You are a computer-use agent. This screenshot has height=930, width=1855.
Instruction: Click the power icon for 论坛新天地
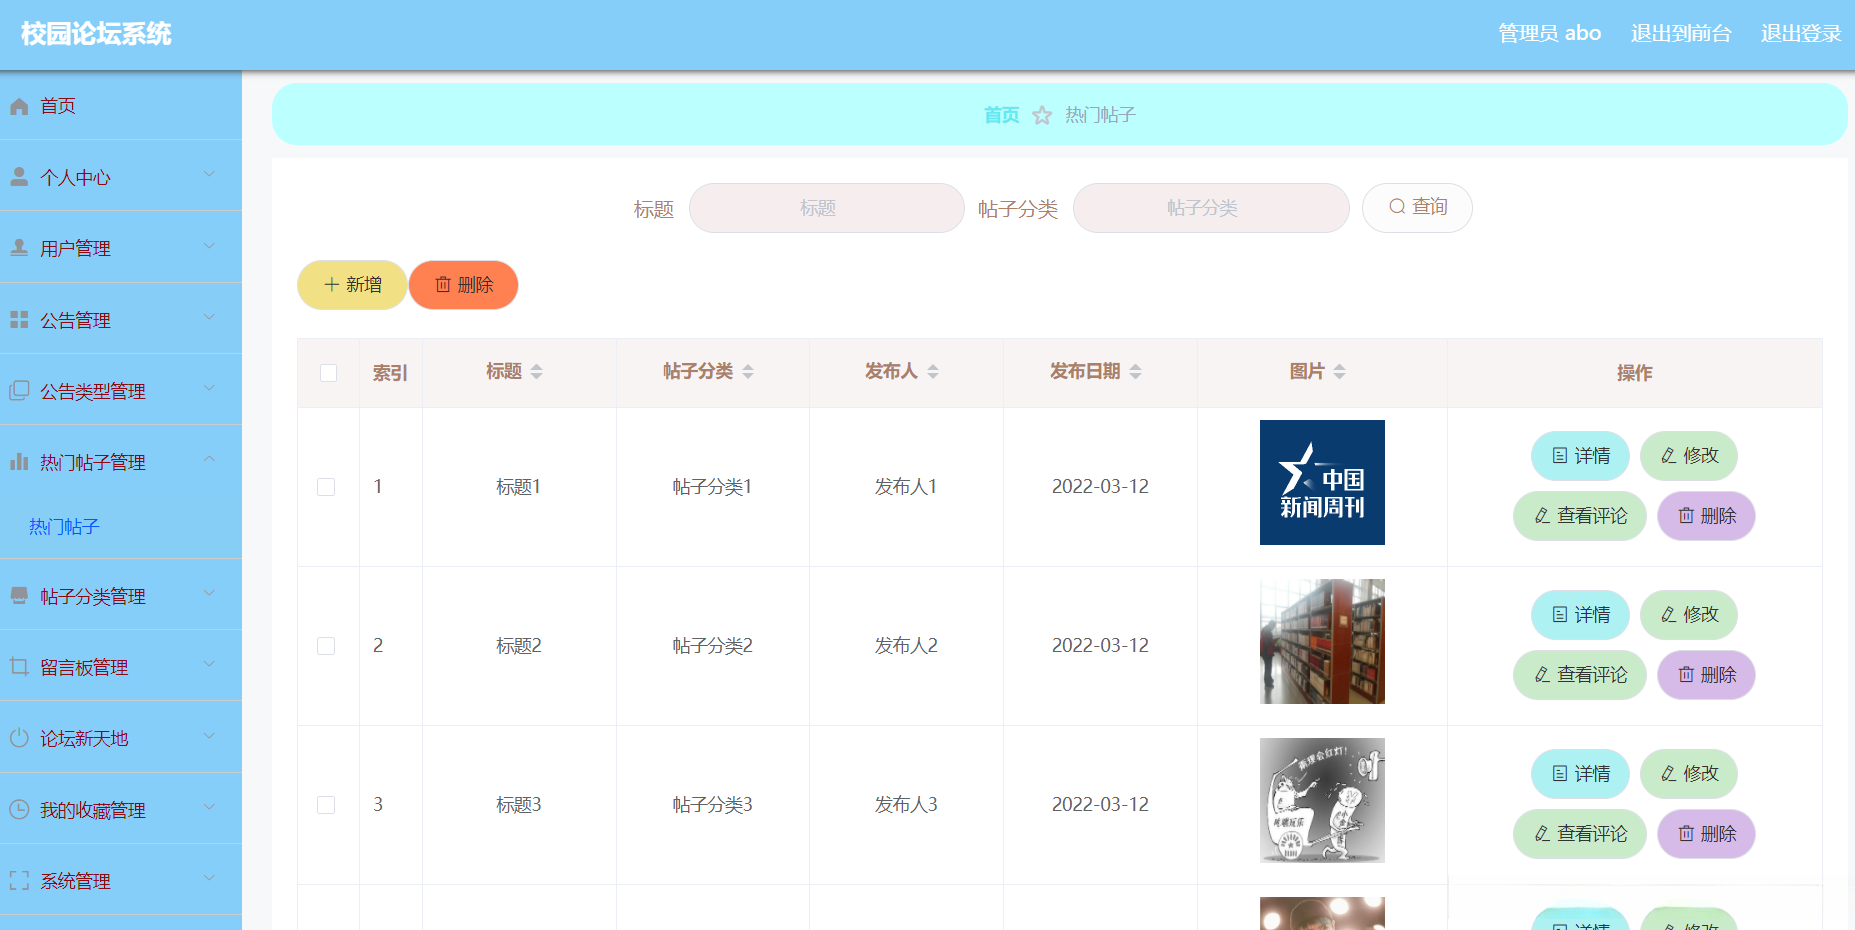[x=19, y=738]
